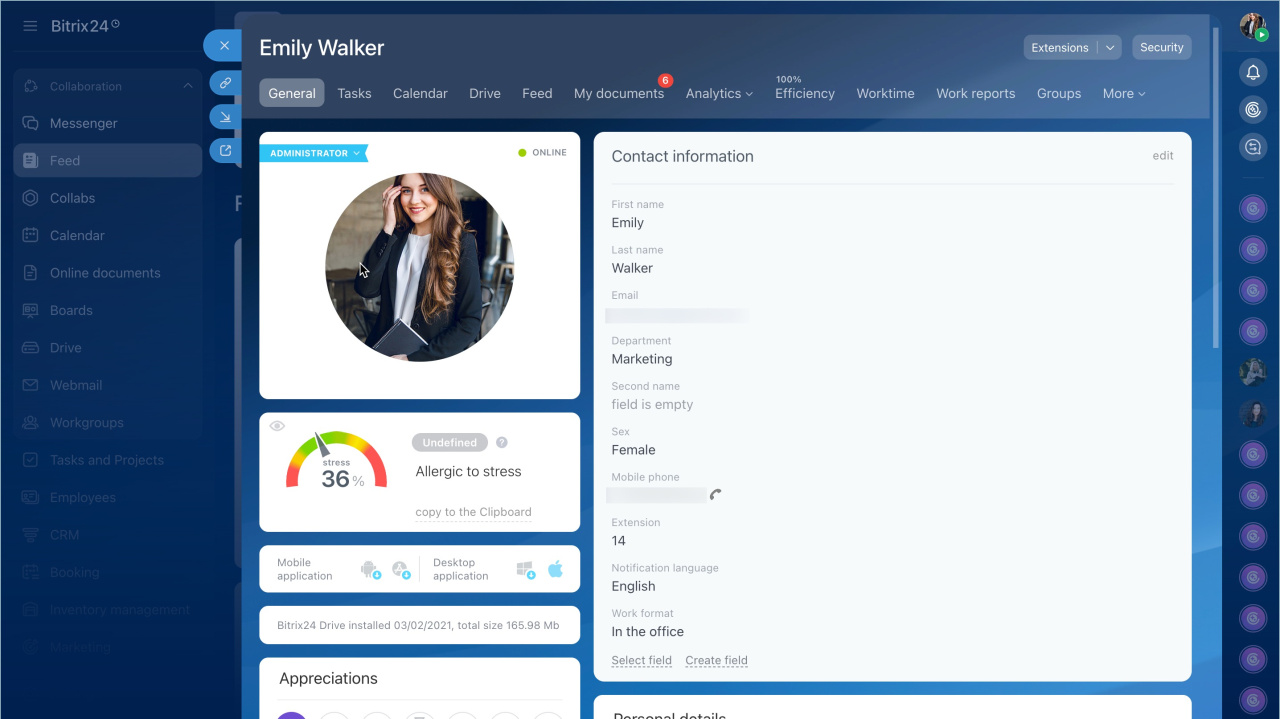Click the iOS App Store download icon
This screenshot has height=719, width=1280.
(401, 569)
